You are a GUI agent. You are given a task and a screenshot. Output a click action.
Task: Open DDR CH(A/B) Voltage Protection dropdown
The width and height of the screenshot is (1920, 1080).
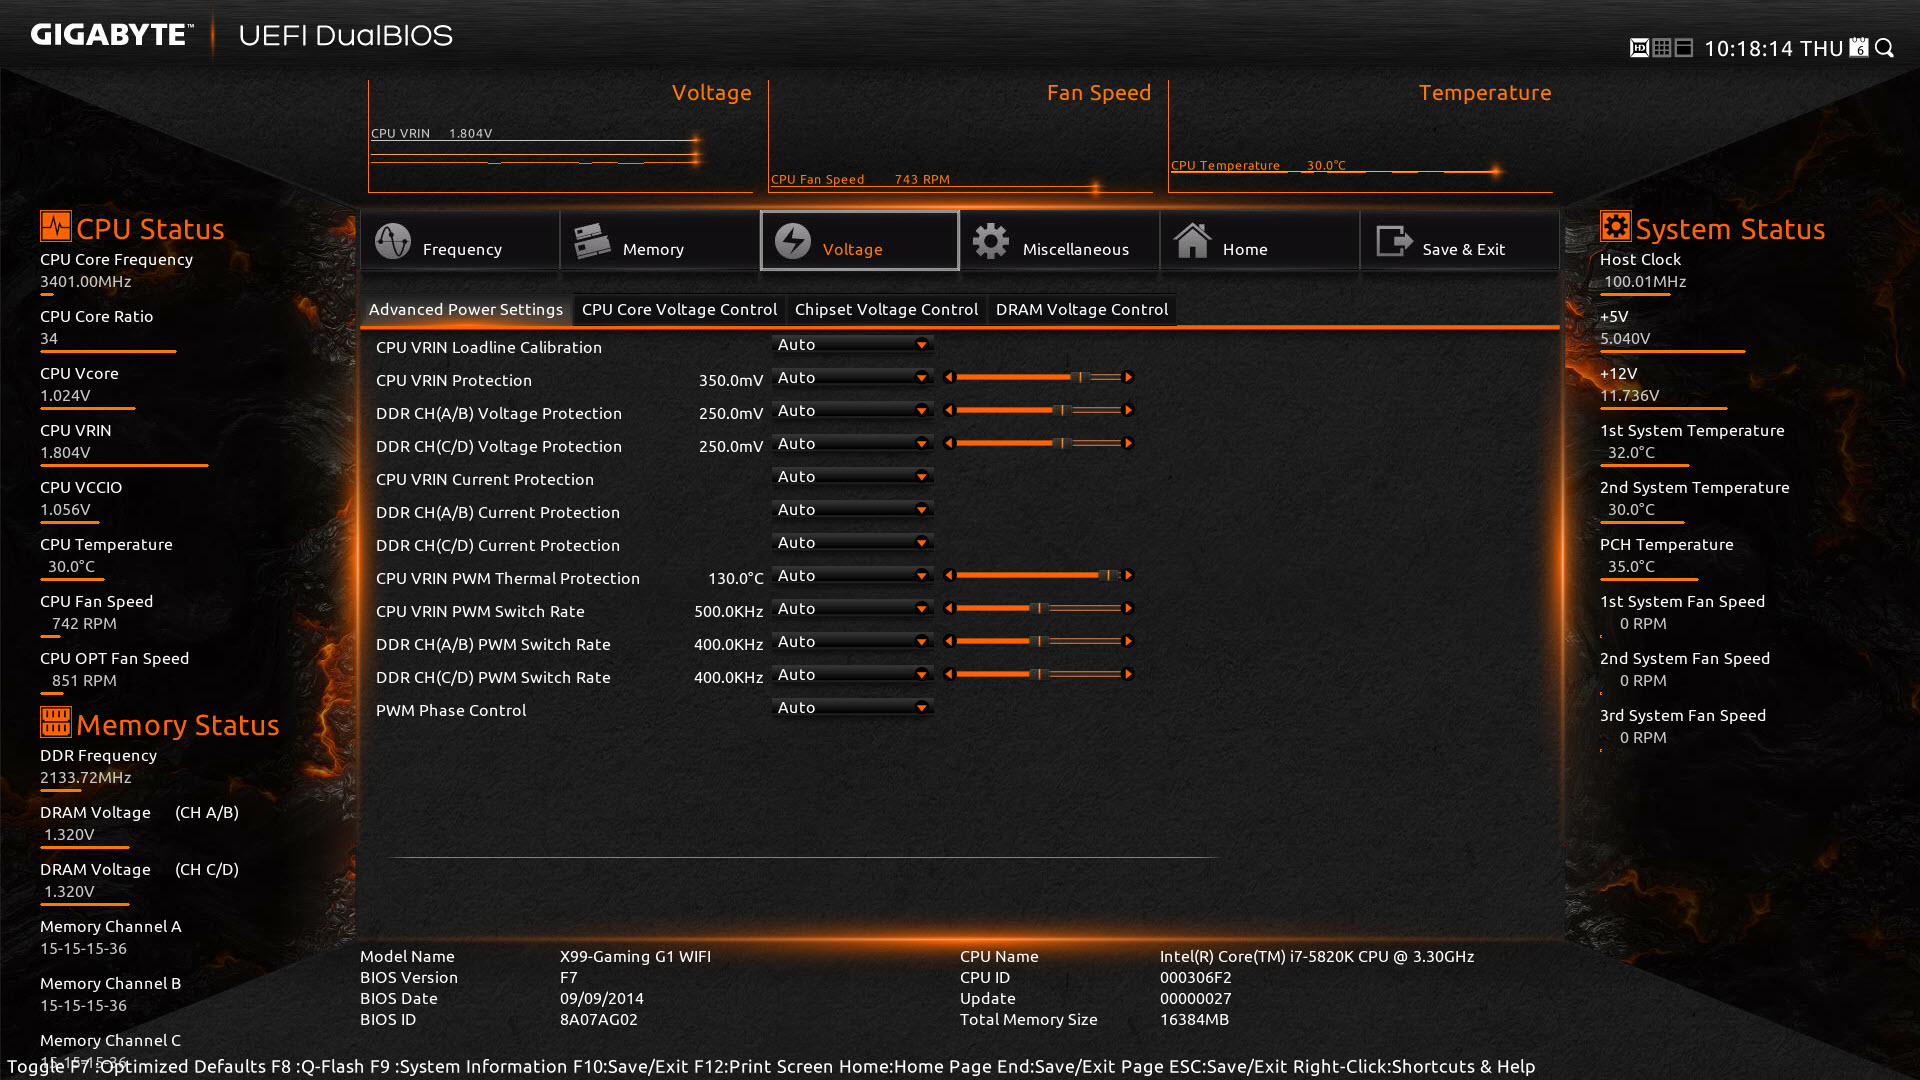click(x=853, y=410)
